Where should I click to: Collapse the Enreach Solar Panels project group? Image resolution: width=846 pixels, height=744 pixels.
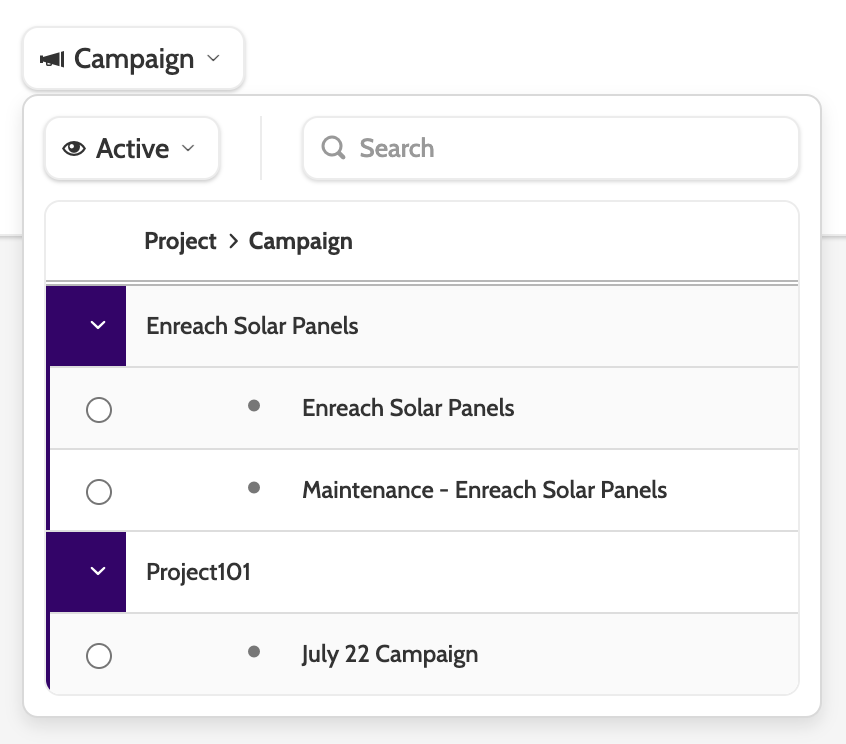click(98, 325)
